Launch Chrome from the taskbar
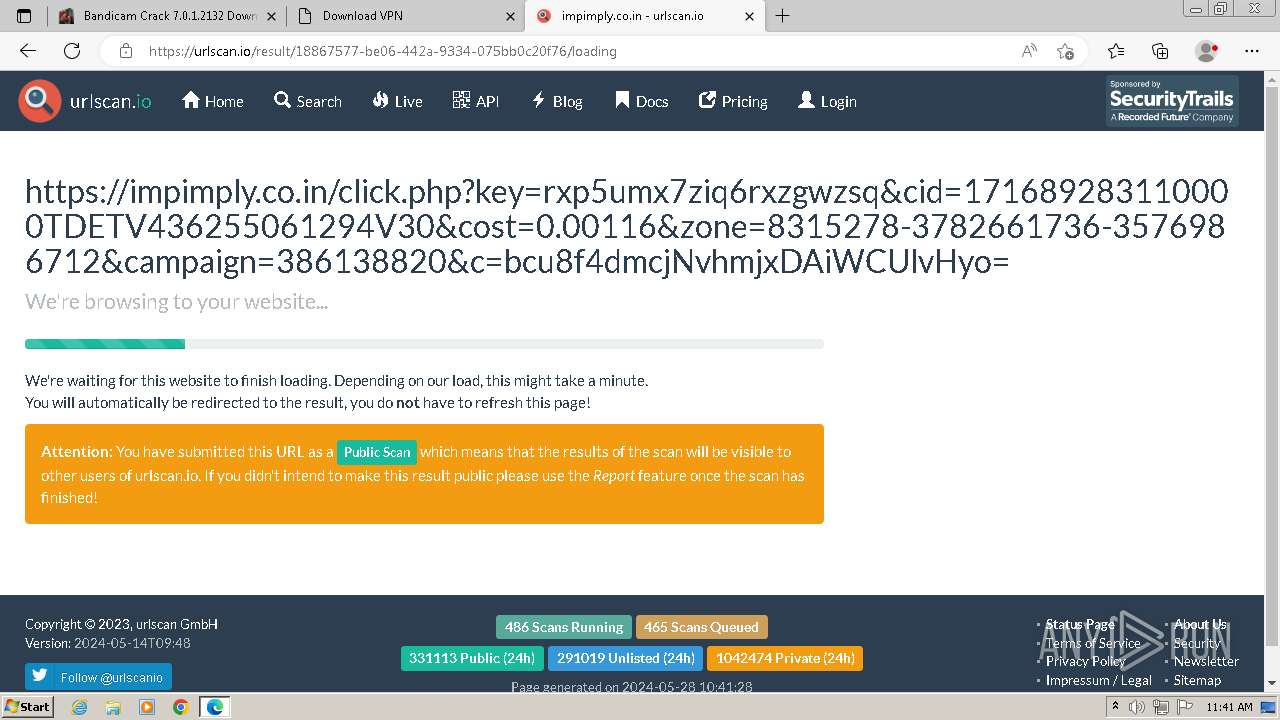 tap(180, 707)
